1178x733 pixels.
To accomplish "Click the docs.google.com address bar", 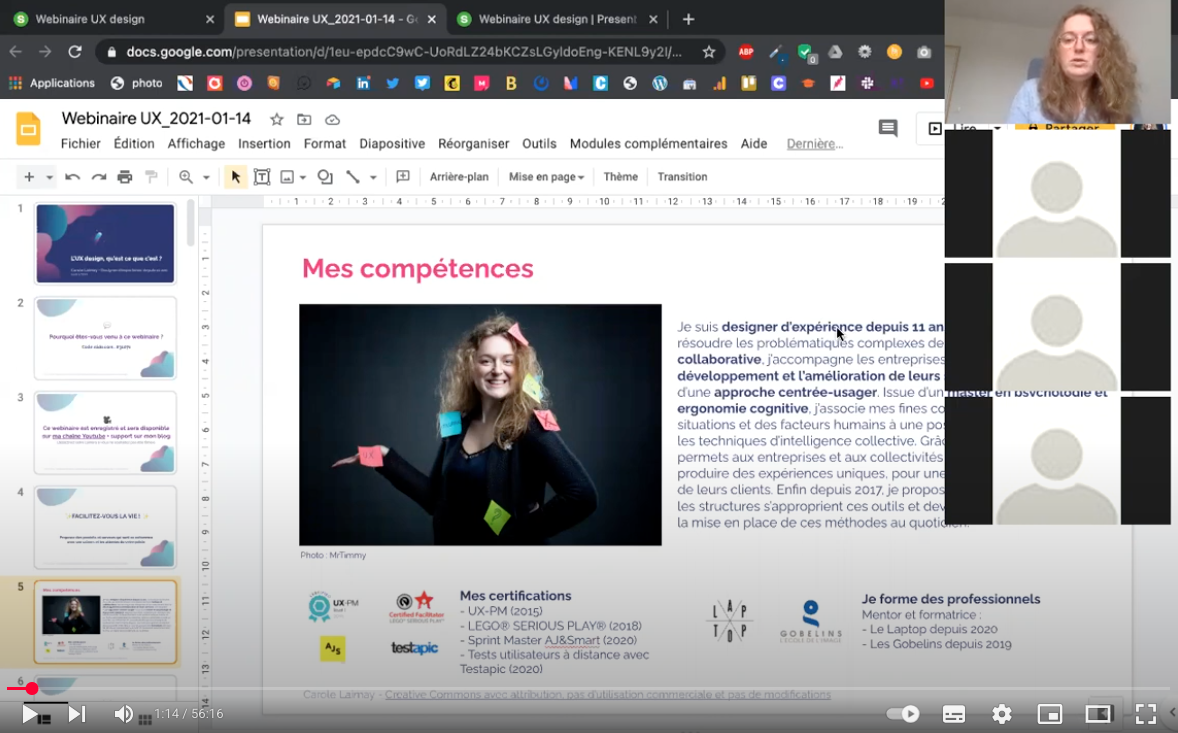I will point(404,52).
